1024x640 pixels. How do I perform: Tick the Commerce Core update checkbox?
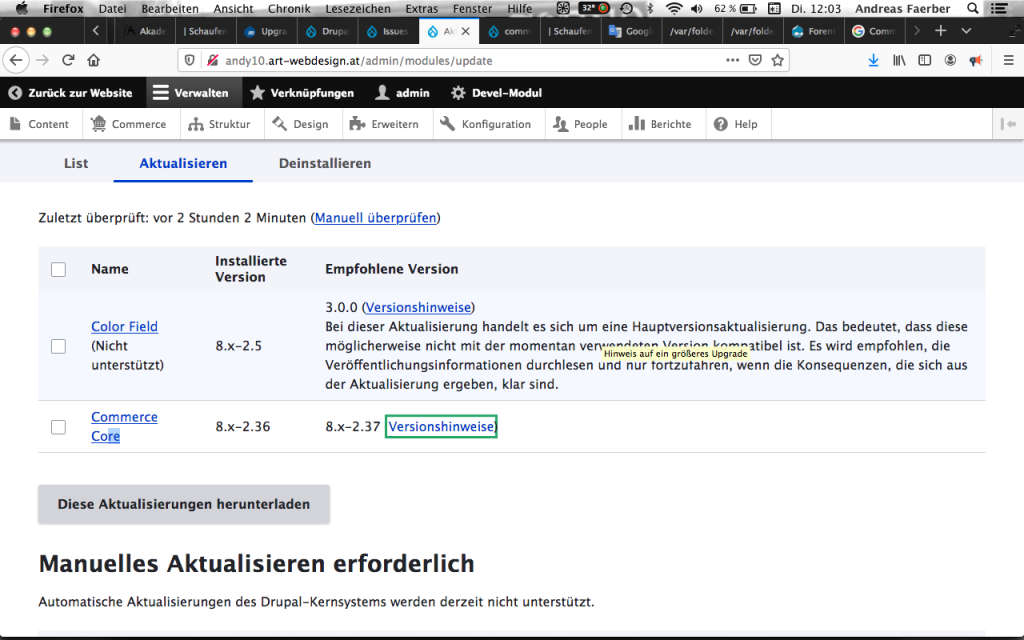click(59, 427)
